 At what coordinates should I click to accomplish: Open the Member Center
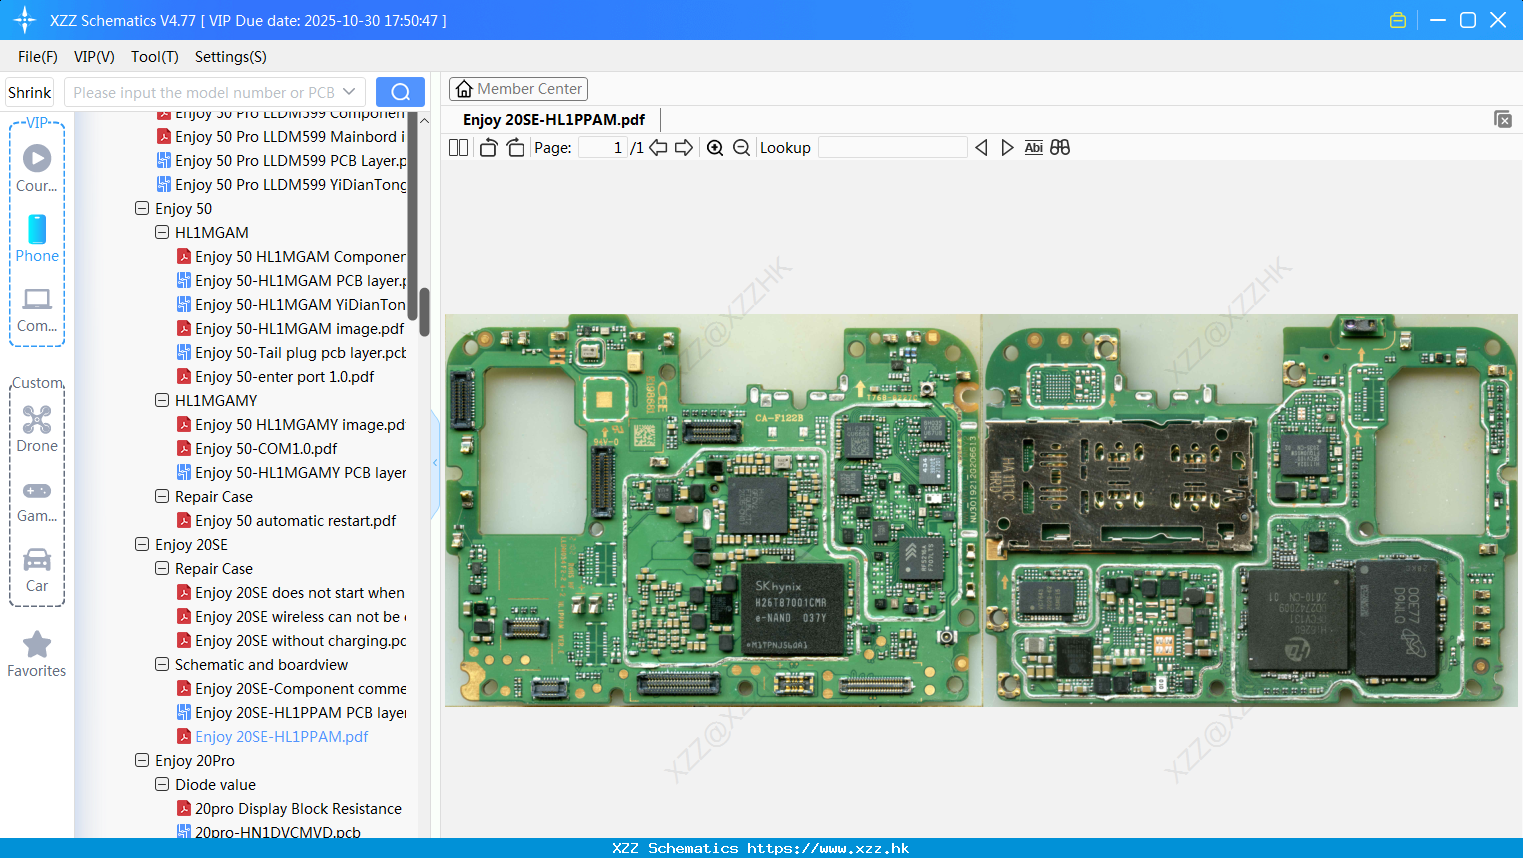pos(518,89)
